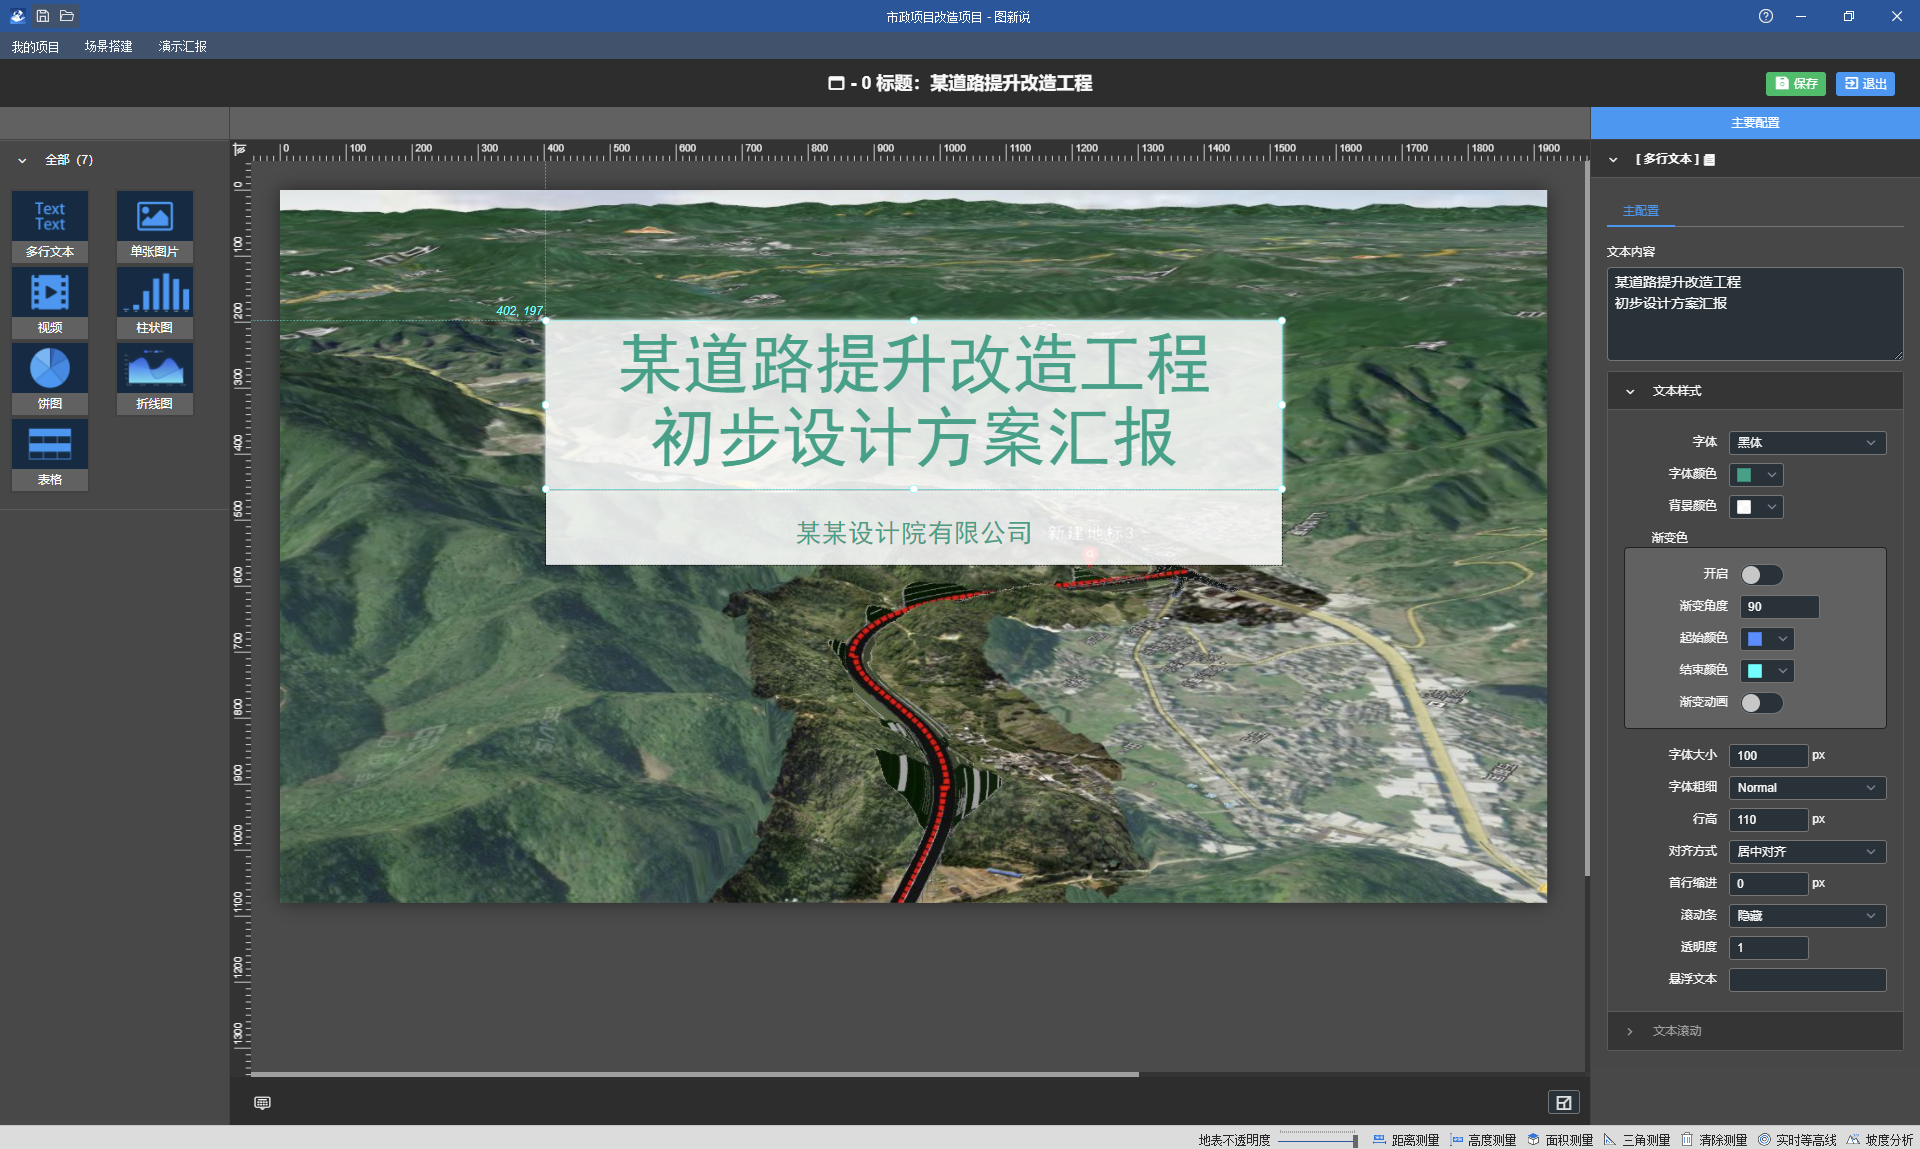Select the table (表格) component icon
Screen dimensions: 1920x1149
pos(50,445)
